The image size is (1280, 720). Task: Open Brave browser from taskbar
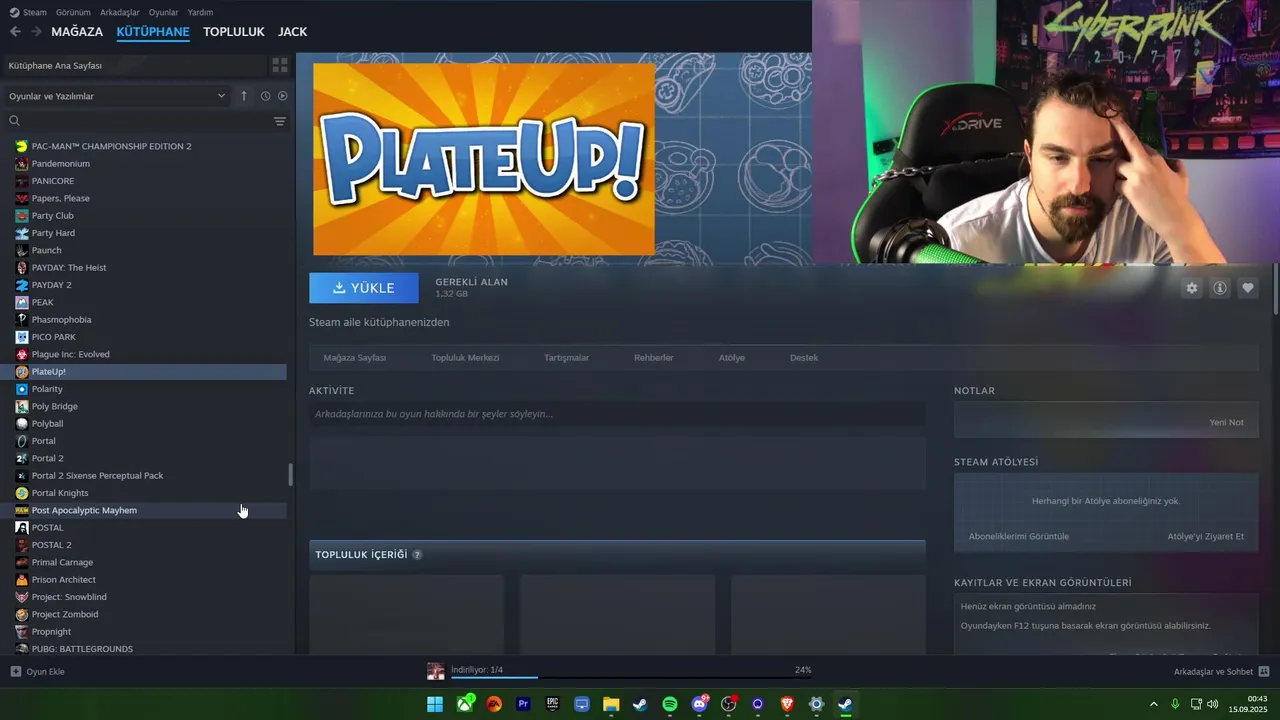click(x=787, y=704)
